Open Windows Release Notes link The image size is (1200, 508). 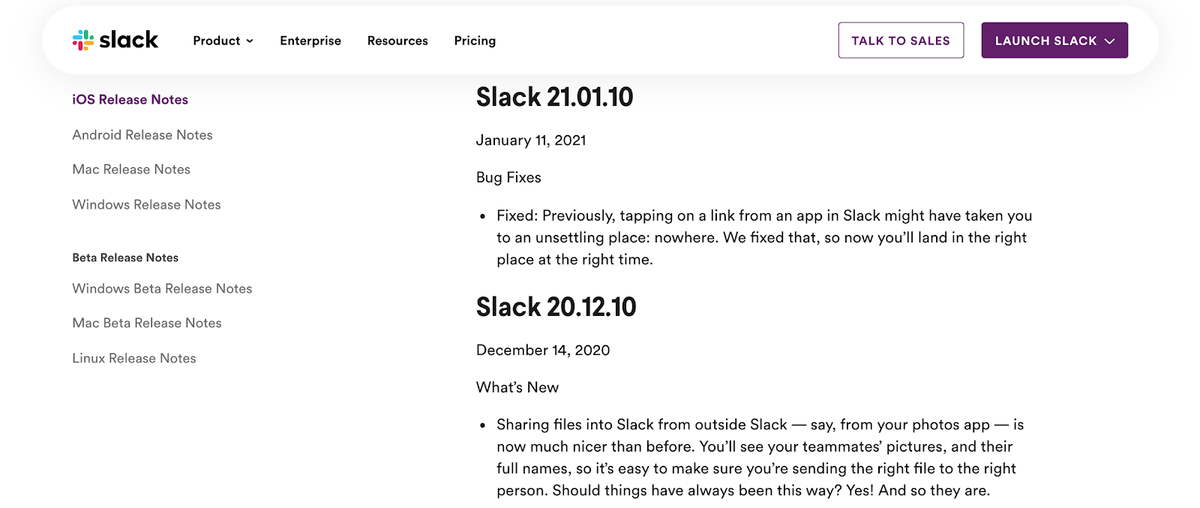click(x=146, y=205)
